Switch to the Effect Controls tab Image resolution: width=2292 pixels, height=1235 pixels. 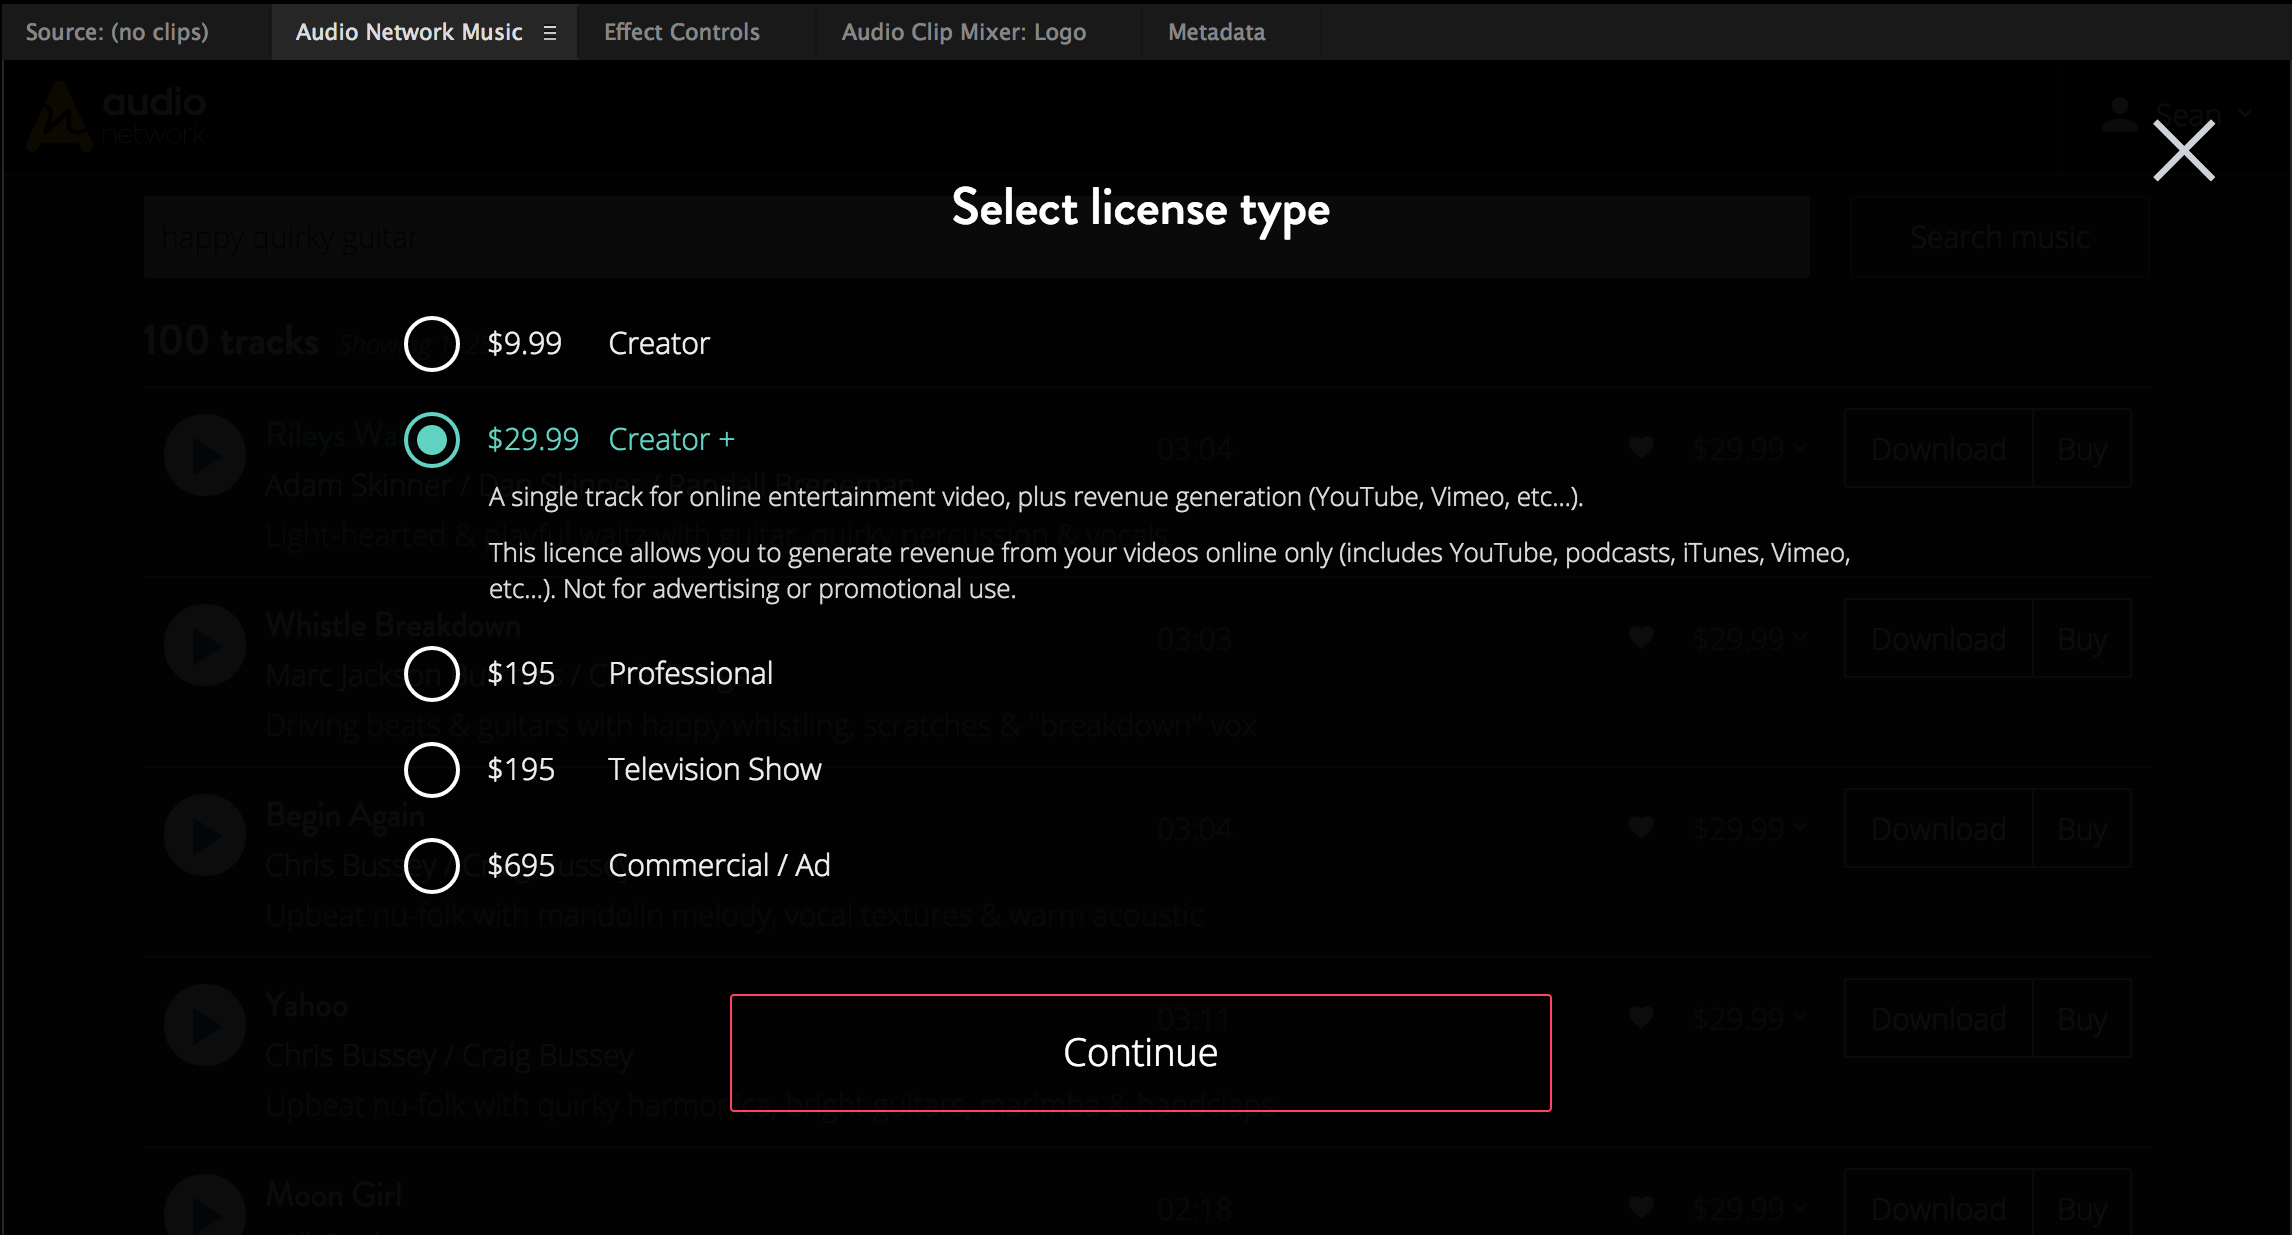(682, 32)
